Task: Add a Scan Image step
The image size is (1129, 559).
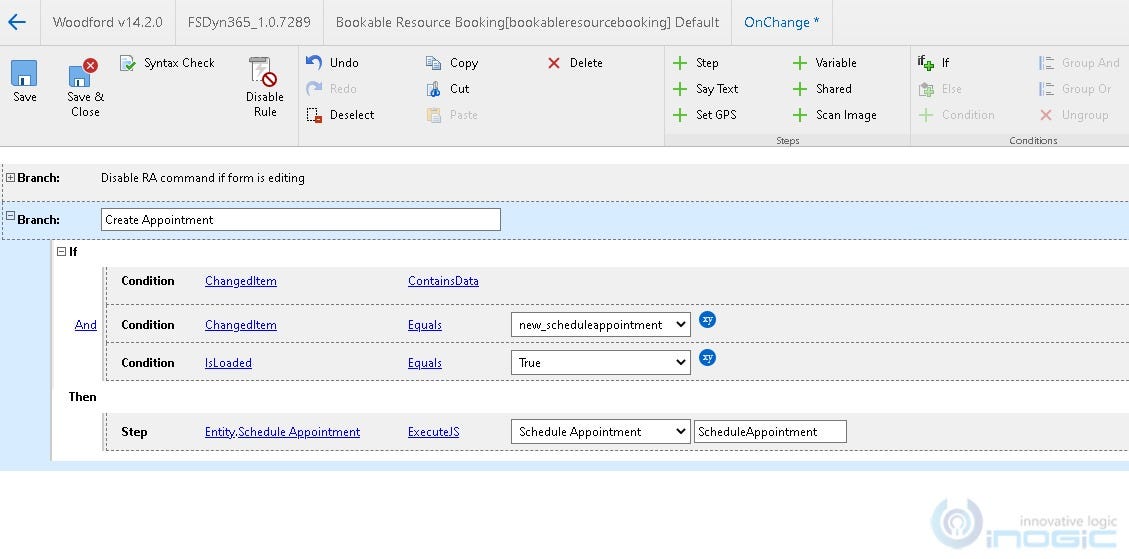Action: click(x=834, y=115)
